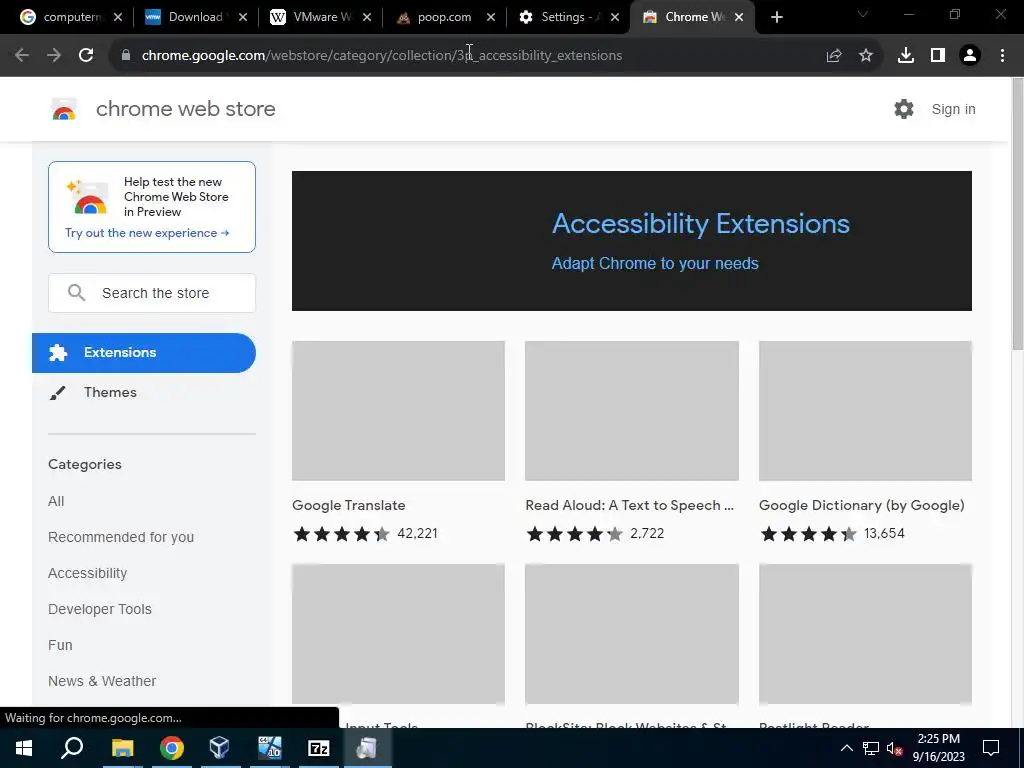Show hidden system tray icons
Screen dimensions: 1024x768
846,748
